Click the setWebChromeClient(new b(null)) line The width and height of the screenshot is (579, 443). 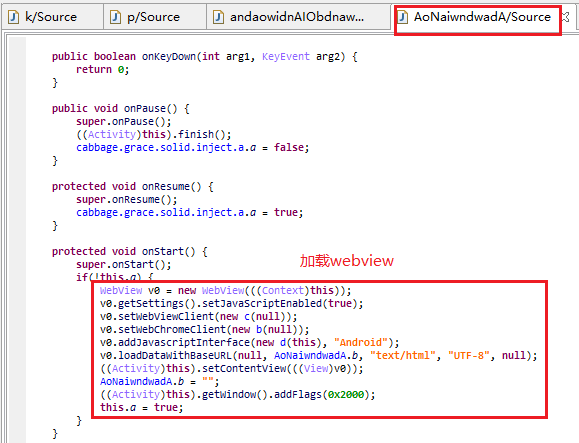tap(205, 329)
